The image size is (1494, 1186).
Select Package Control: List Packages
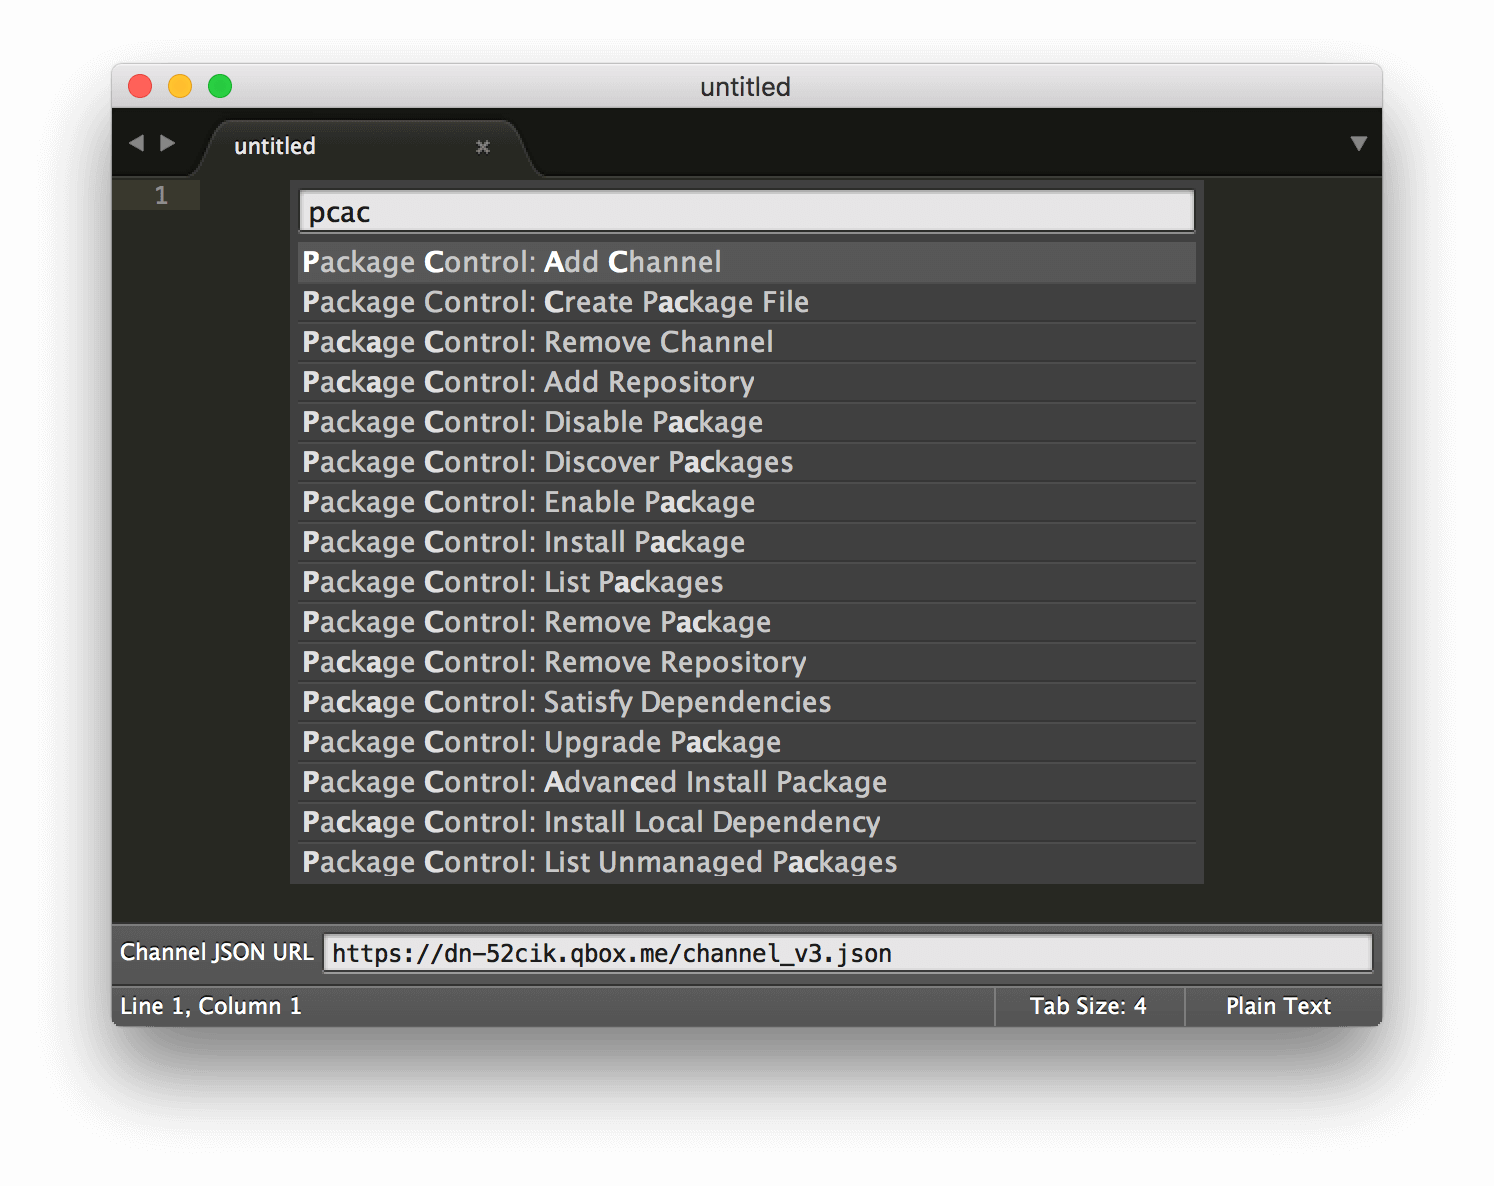(x=747, y=582)
